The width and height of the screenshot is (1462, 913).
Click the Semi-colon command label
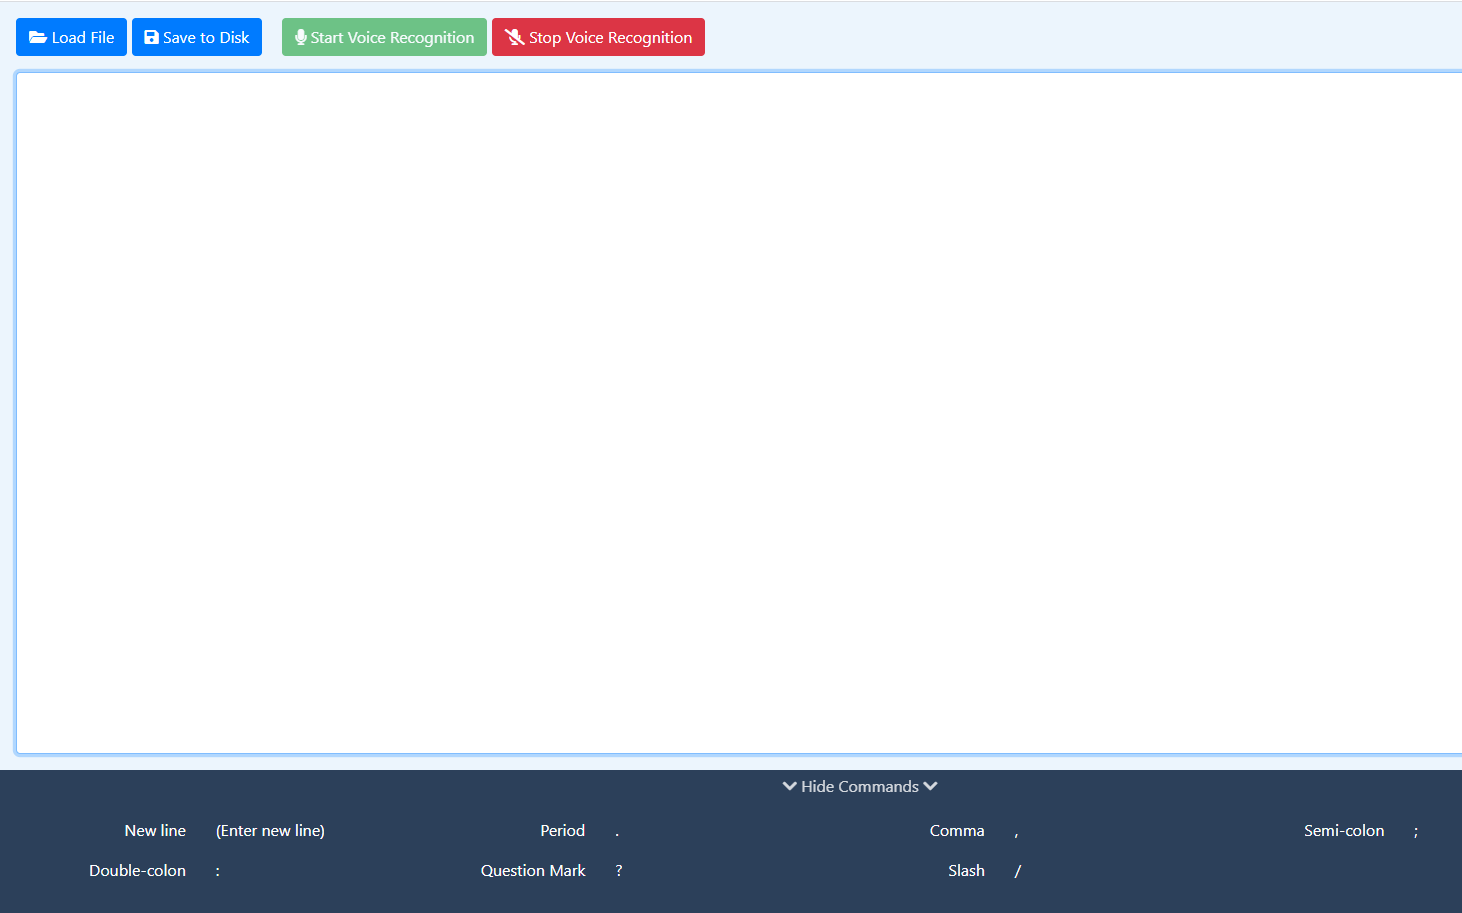1343,830
